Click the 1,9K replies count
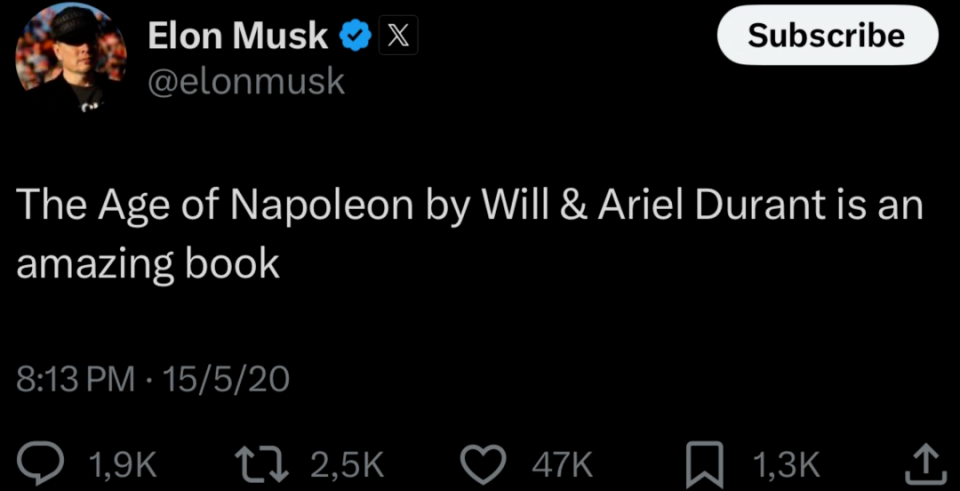Screen dimensions: 960x491 123,466
